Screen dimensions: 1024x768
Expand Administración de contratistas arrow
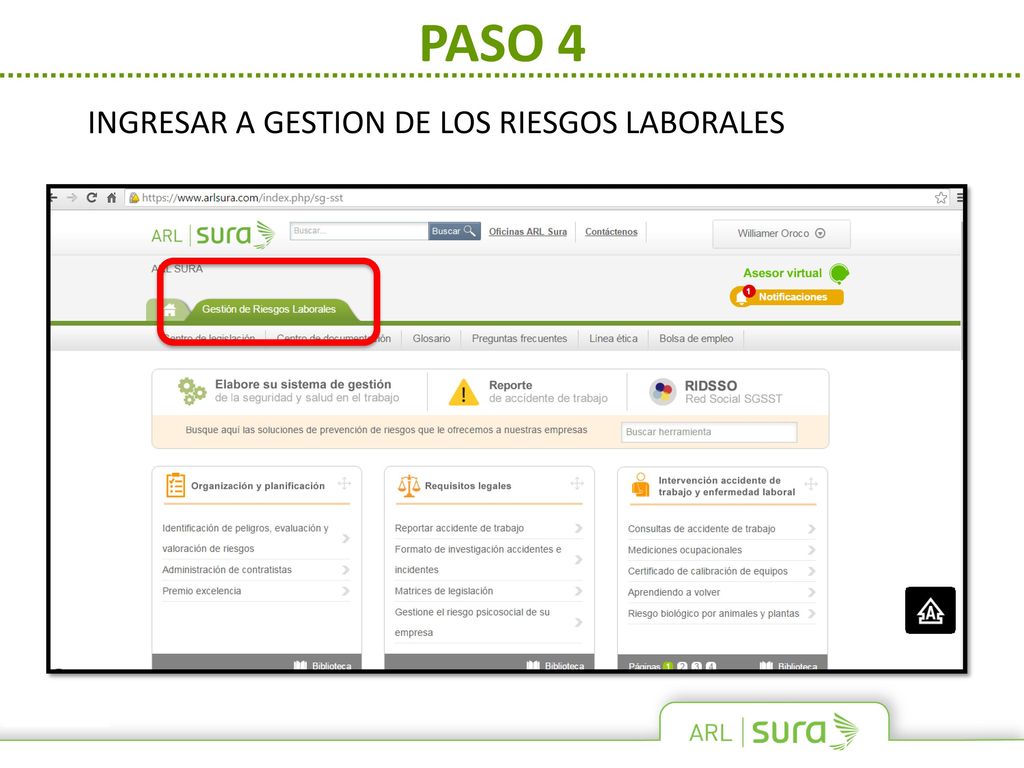click(x=345, y=570)
